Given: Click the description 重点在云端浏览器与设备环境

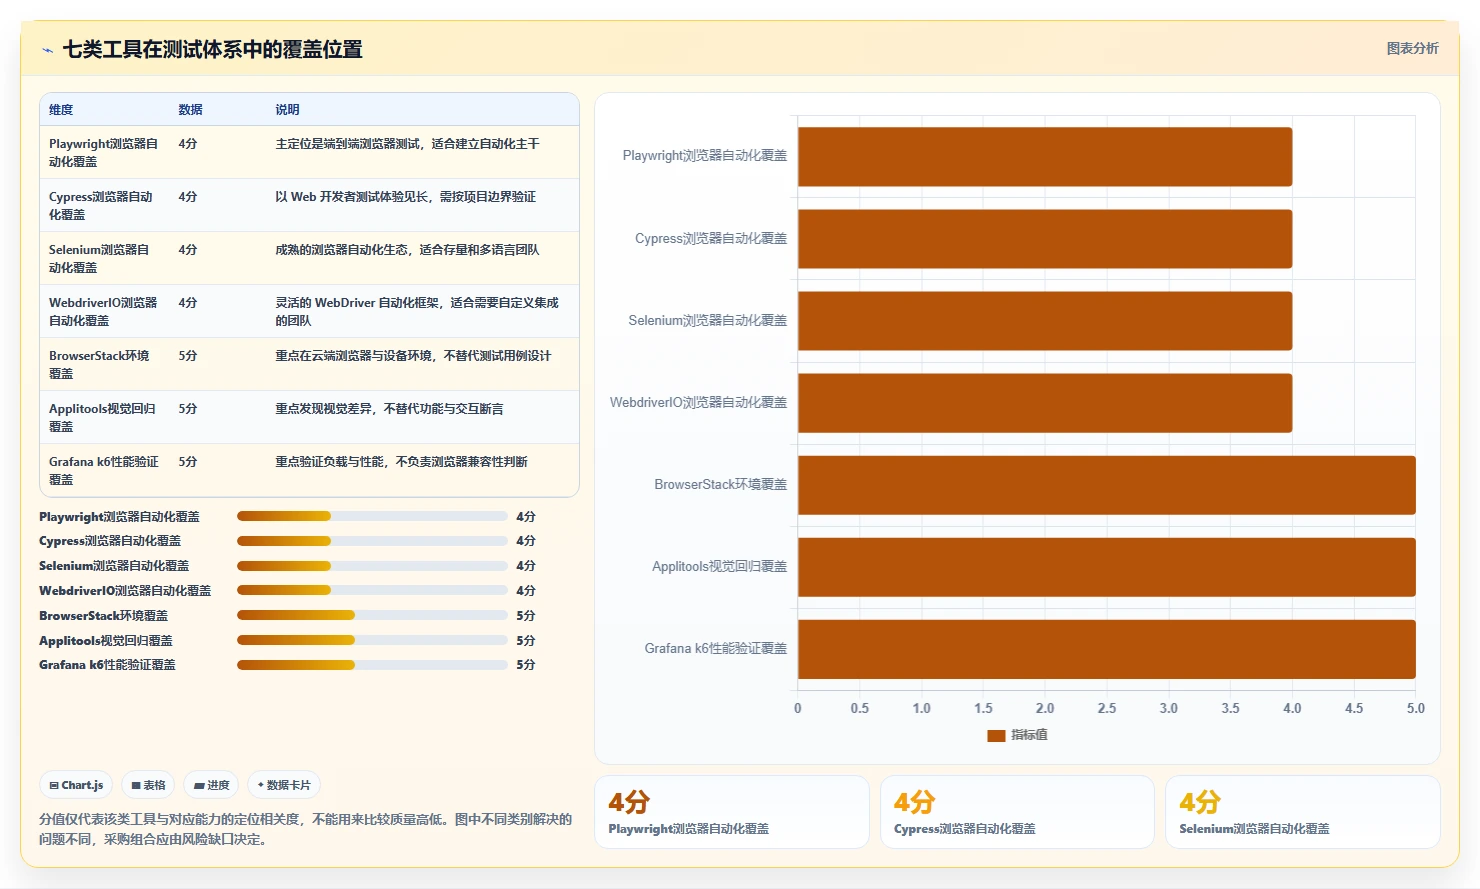Looking at the screenshot, I should [413, 356].
